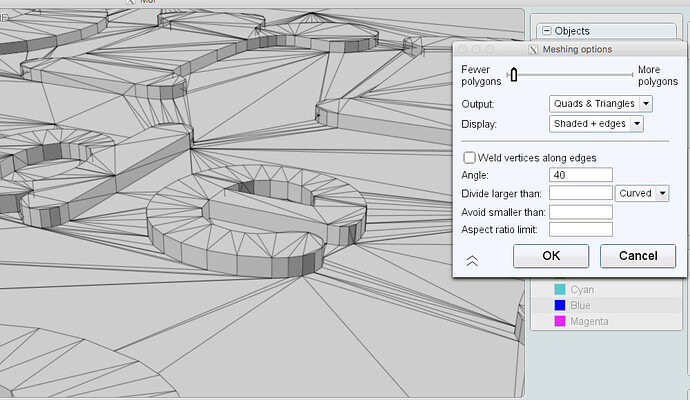Click the Divide larger than input field

(x=580, y=193)
